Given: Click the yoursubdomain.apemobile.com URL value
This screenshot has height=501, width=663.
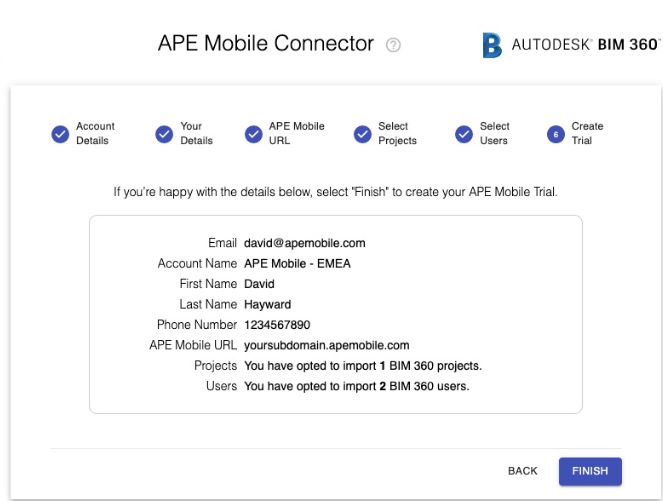Looking at the screenshot, I should [326, 345].
